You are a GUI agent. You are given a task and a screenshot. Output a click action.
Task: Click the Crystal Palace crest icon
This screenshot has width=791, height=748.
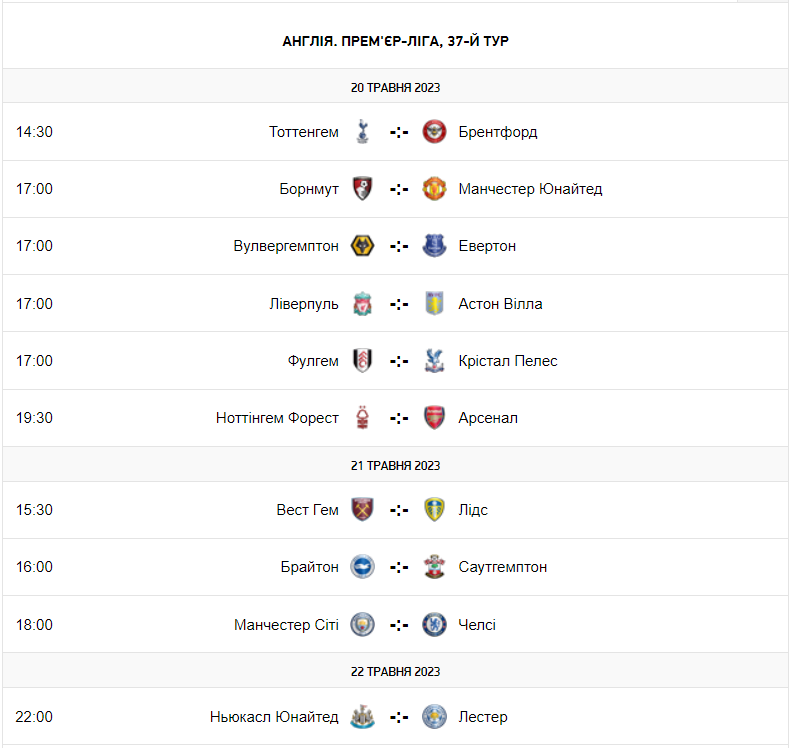pyautogui.click(x=434, y=361)
